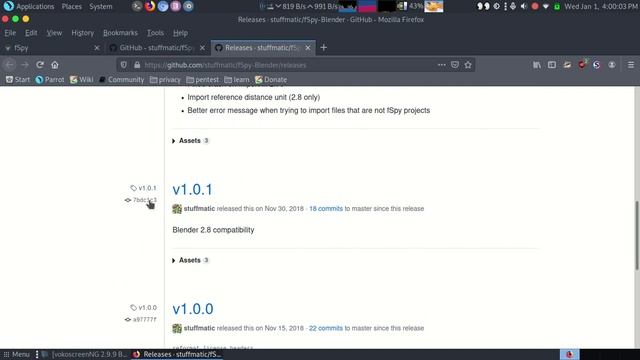Show site security padlock info
Screen dimensions: 640x360
pyautogui.click(x=137, y=65)
